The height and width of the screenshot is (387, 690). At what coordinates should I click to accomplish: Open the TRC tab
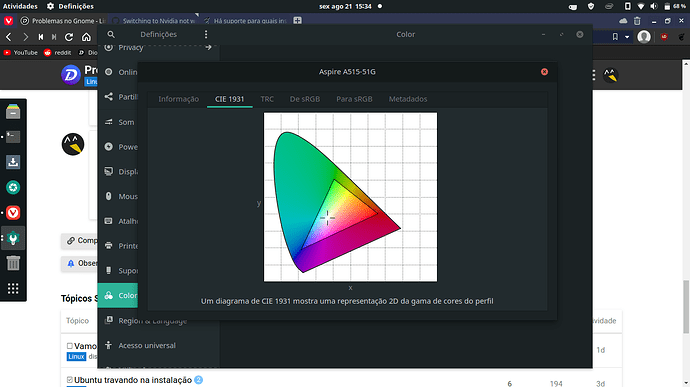pos(267,99)
